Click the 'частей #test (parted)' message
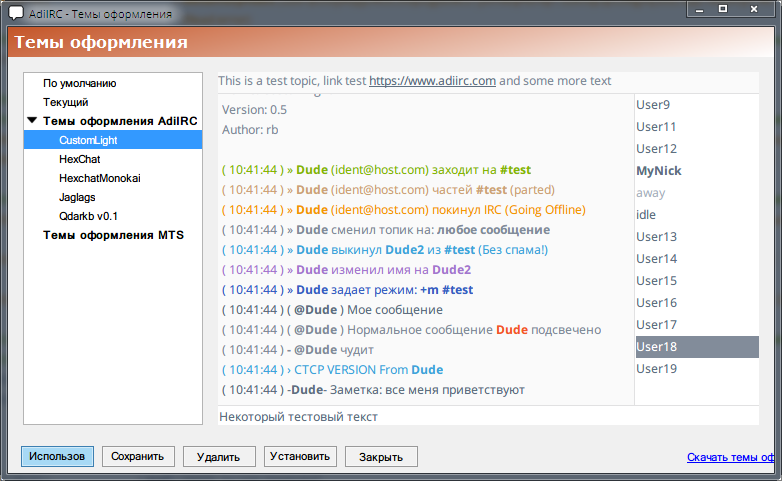This screenshot has width=782, height=481. pos(388,190)
